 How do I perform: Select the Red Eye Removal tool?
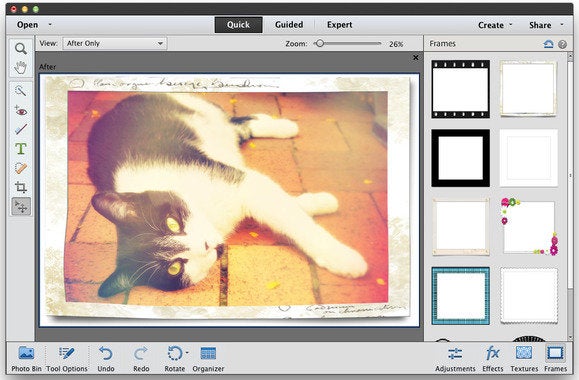click(21, 110)
